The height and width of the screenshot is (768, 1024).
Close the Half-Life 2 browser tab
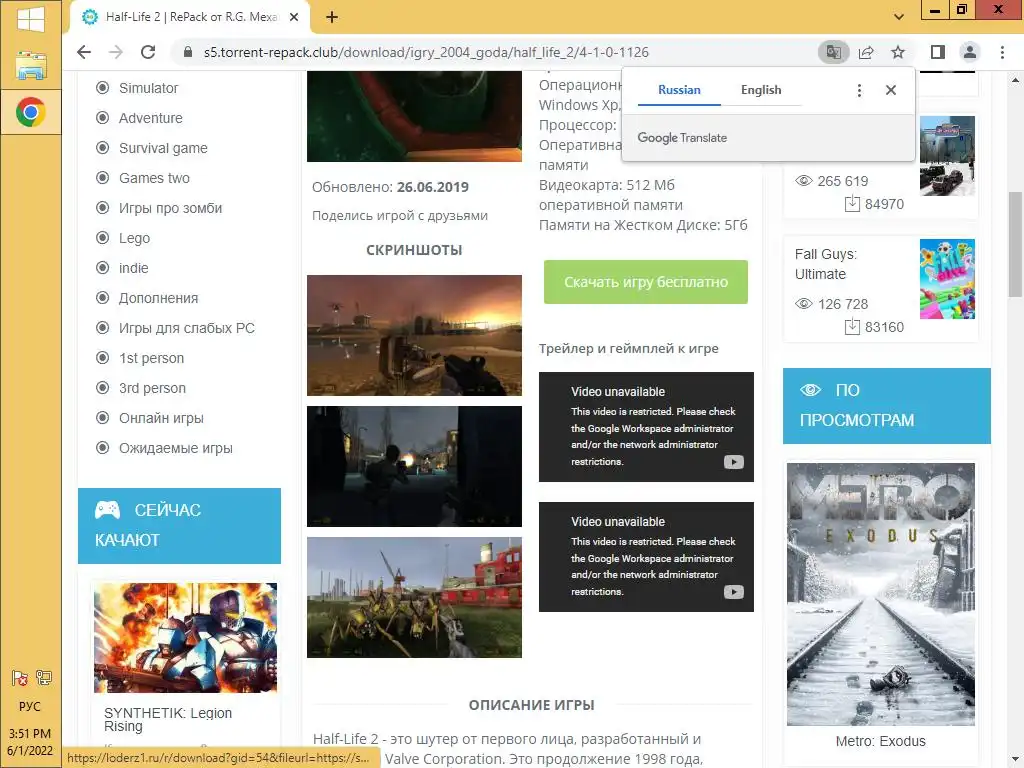tap(294, 17)
